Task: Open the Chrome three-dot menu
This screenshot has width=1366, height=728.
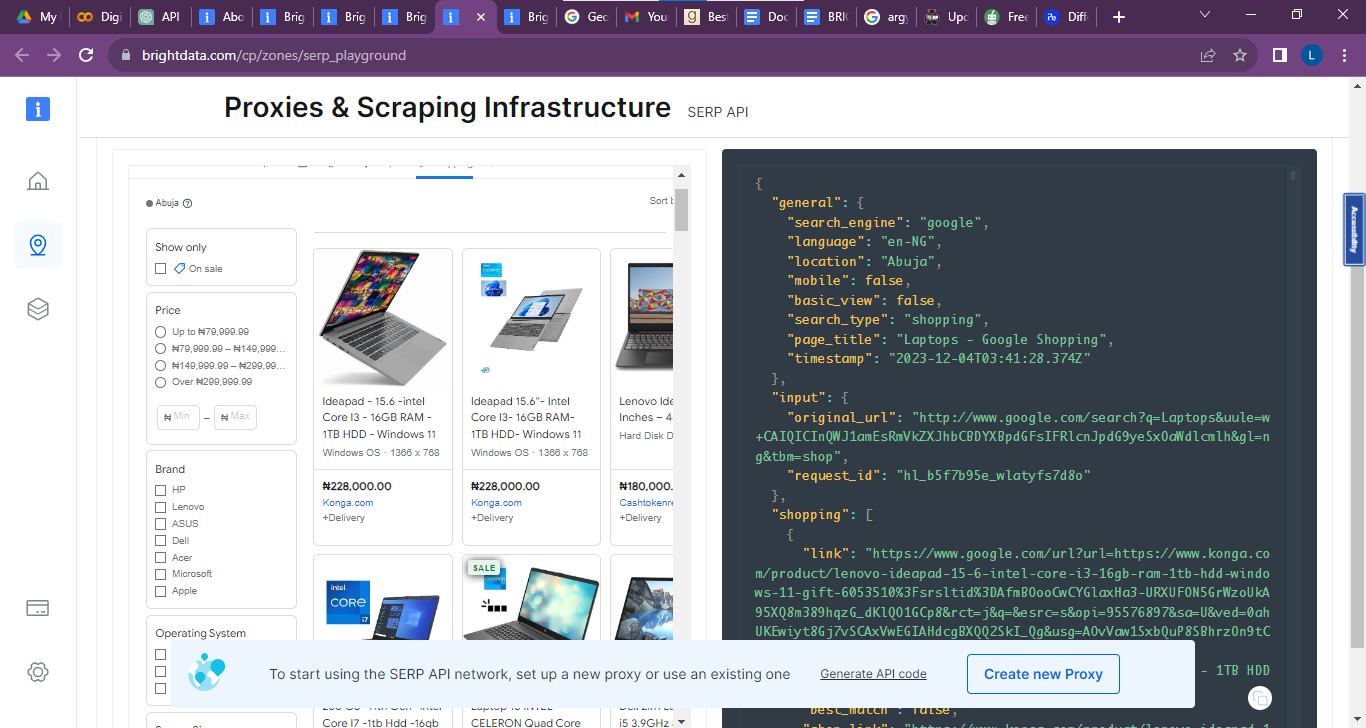Action: coord(1343,55)
